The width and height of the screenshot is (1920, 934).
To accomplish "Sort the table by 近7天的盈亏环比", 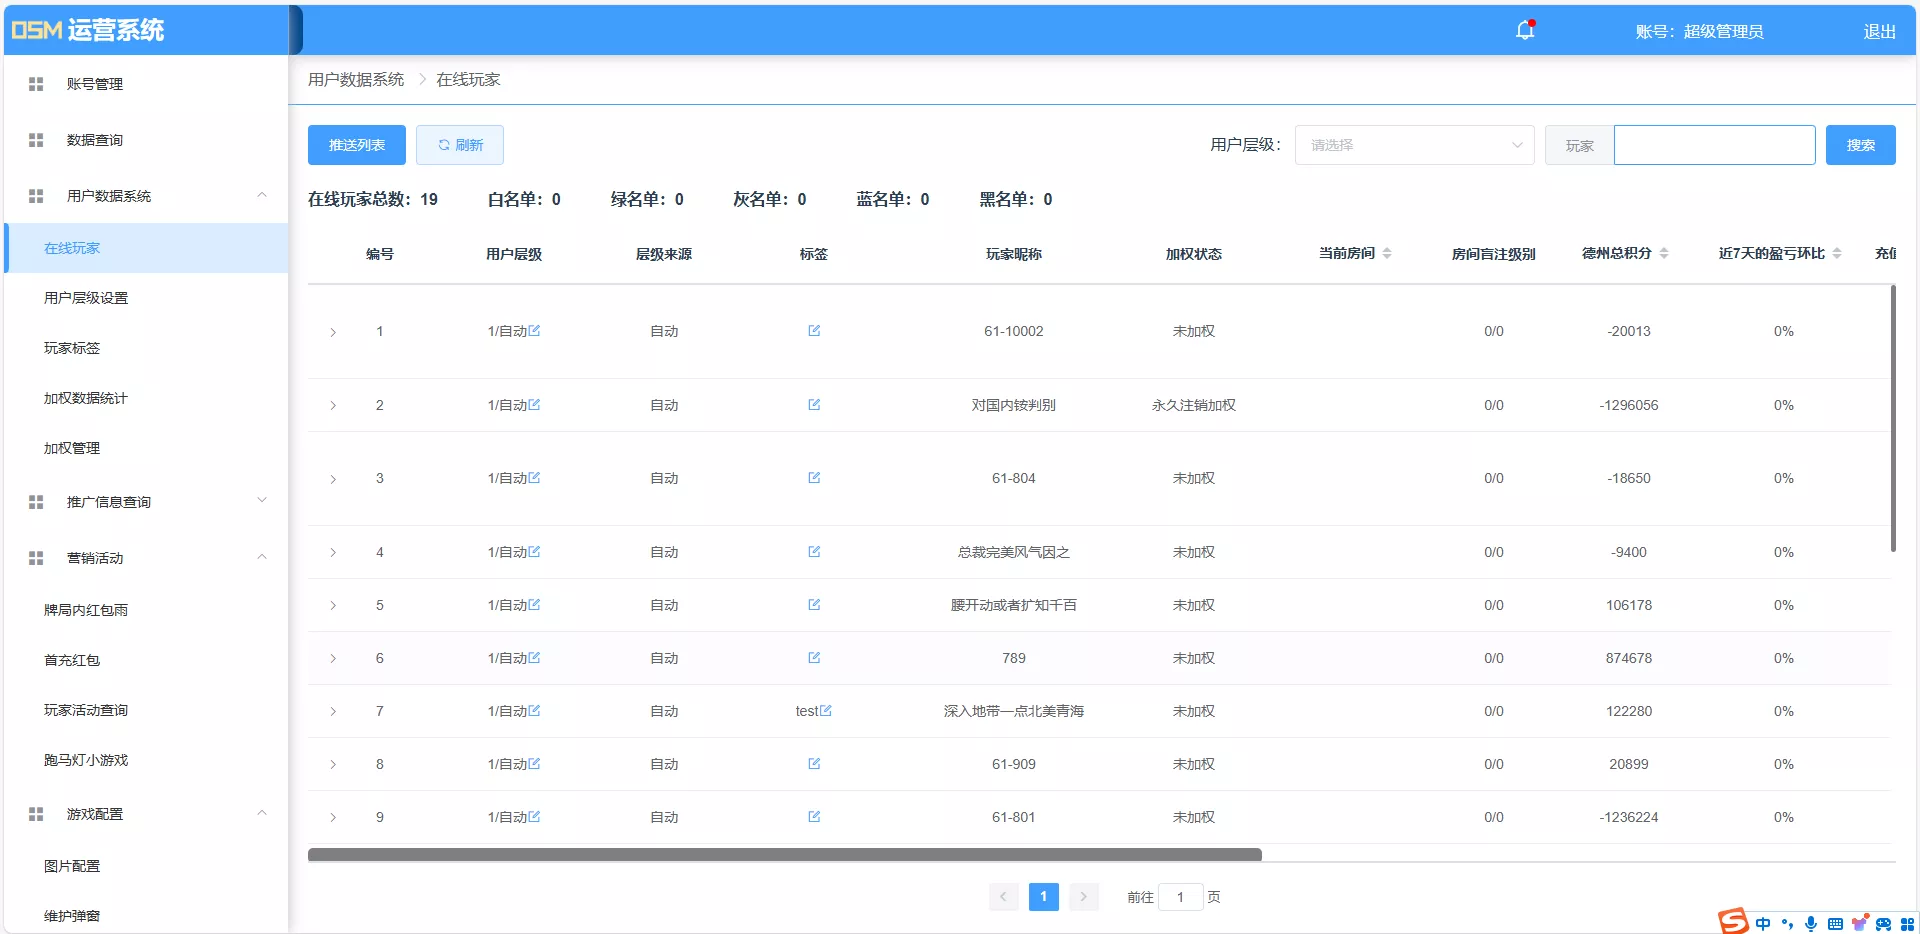I will (1836, 253).
